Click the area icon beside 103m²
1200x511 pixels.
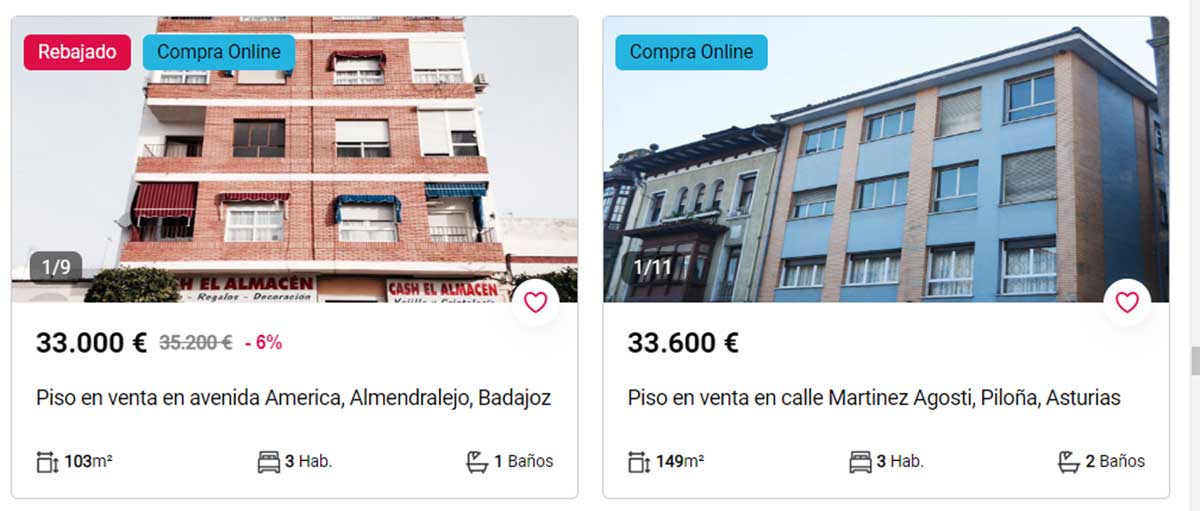(48, 462)
